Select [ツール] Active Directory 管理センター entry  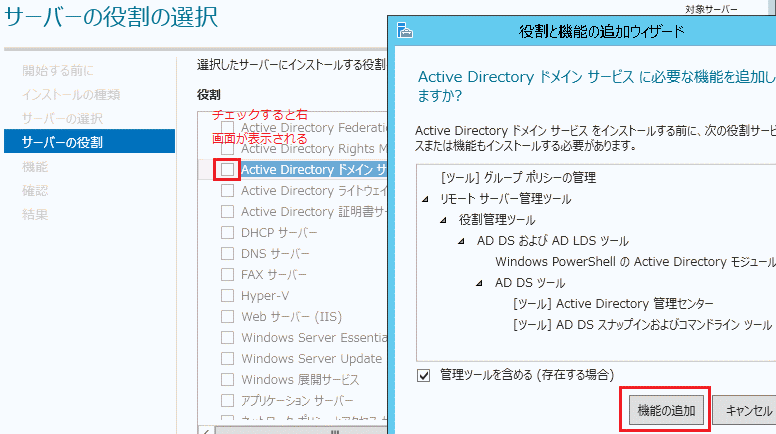tap(613, 303)
